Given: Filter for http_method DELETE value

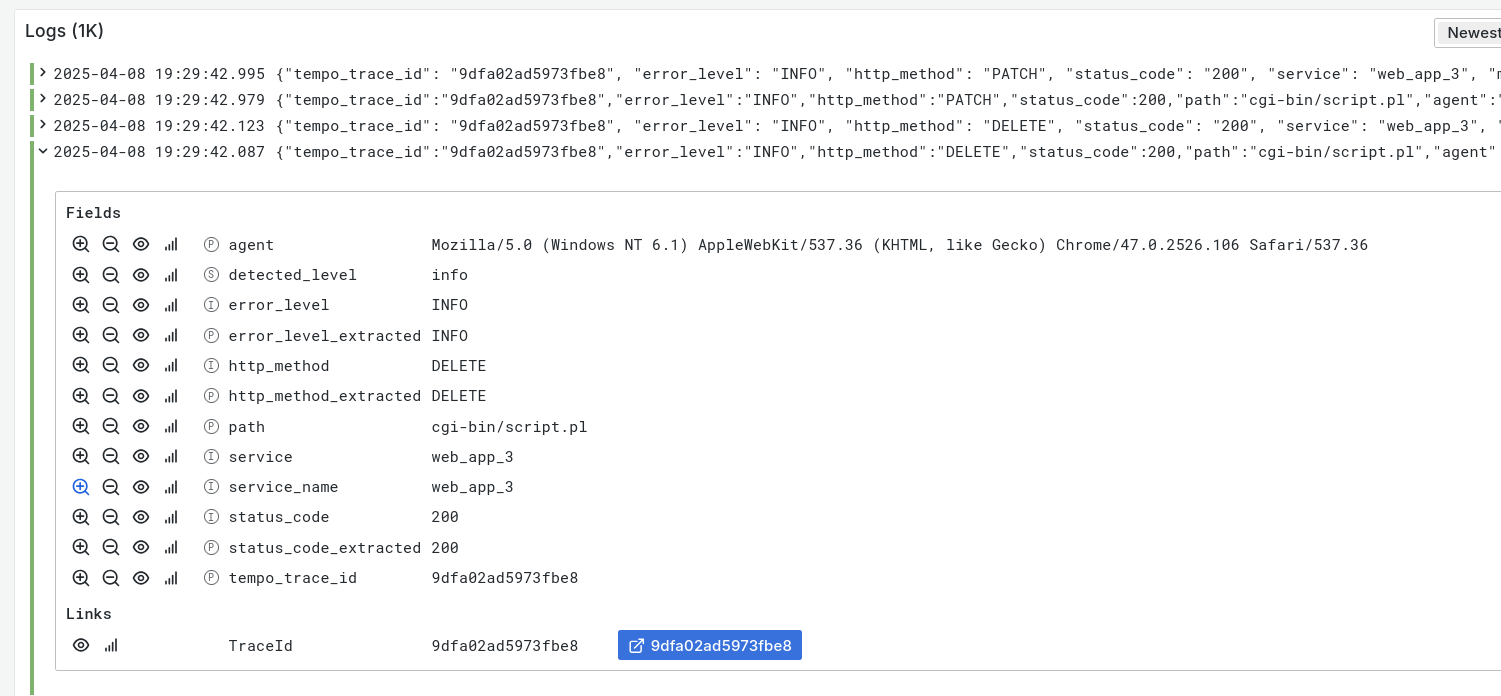Looking at the screenshot, I should click(x=81, y=365).
